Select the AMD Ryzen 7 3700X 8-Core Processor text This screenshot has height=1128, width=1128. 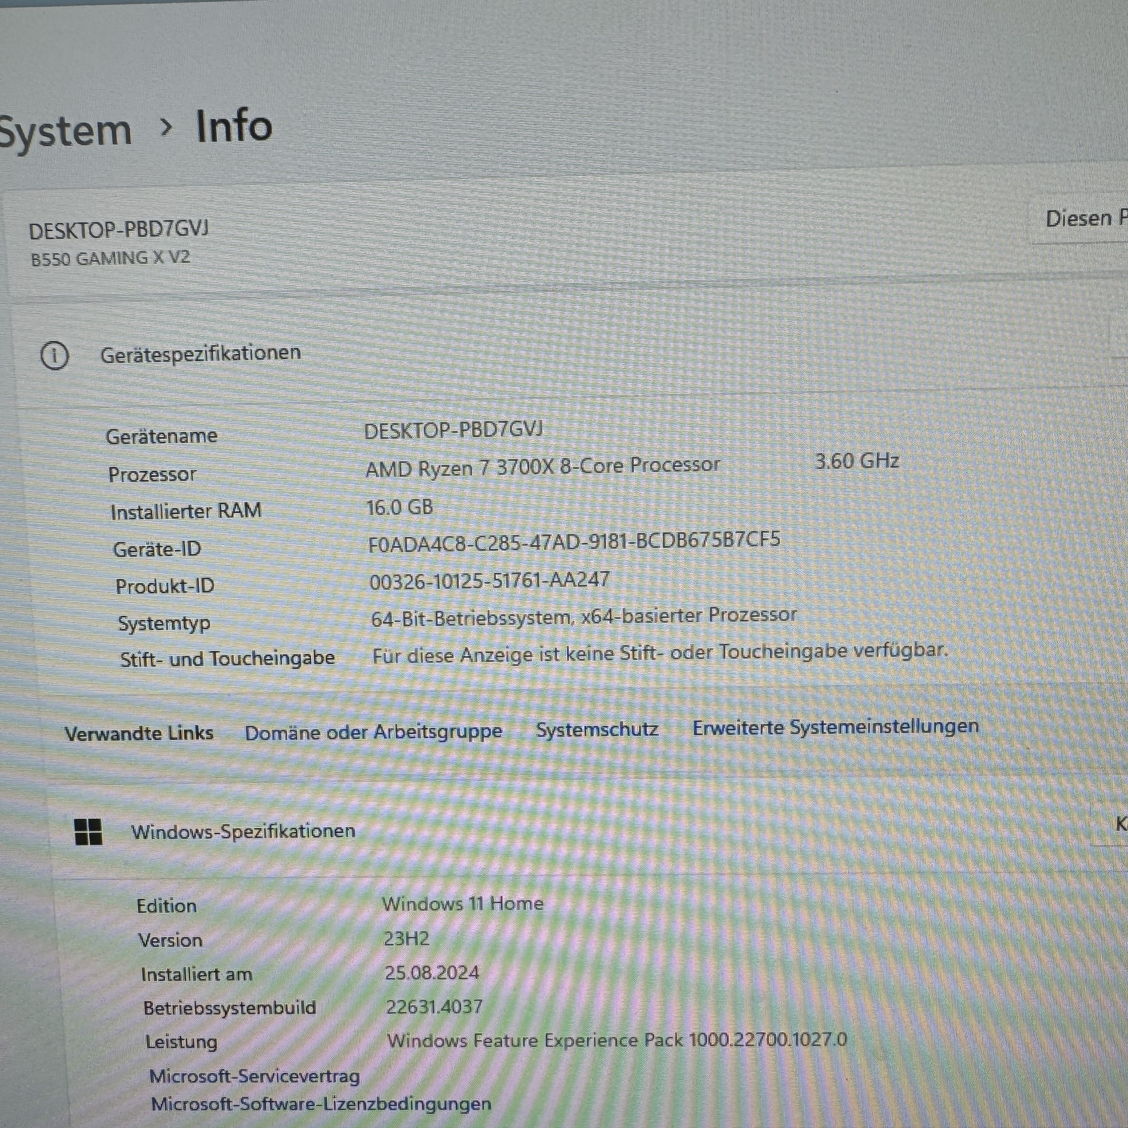click(542, 467)
